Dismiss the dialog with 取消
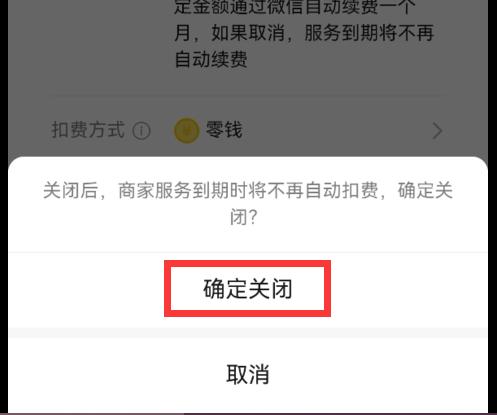The height and width of the screenshot is (415, 497). click(248, 374)
